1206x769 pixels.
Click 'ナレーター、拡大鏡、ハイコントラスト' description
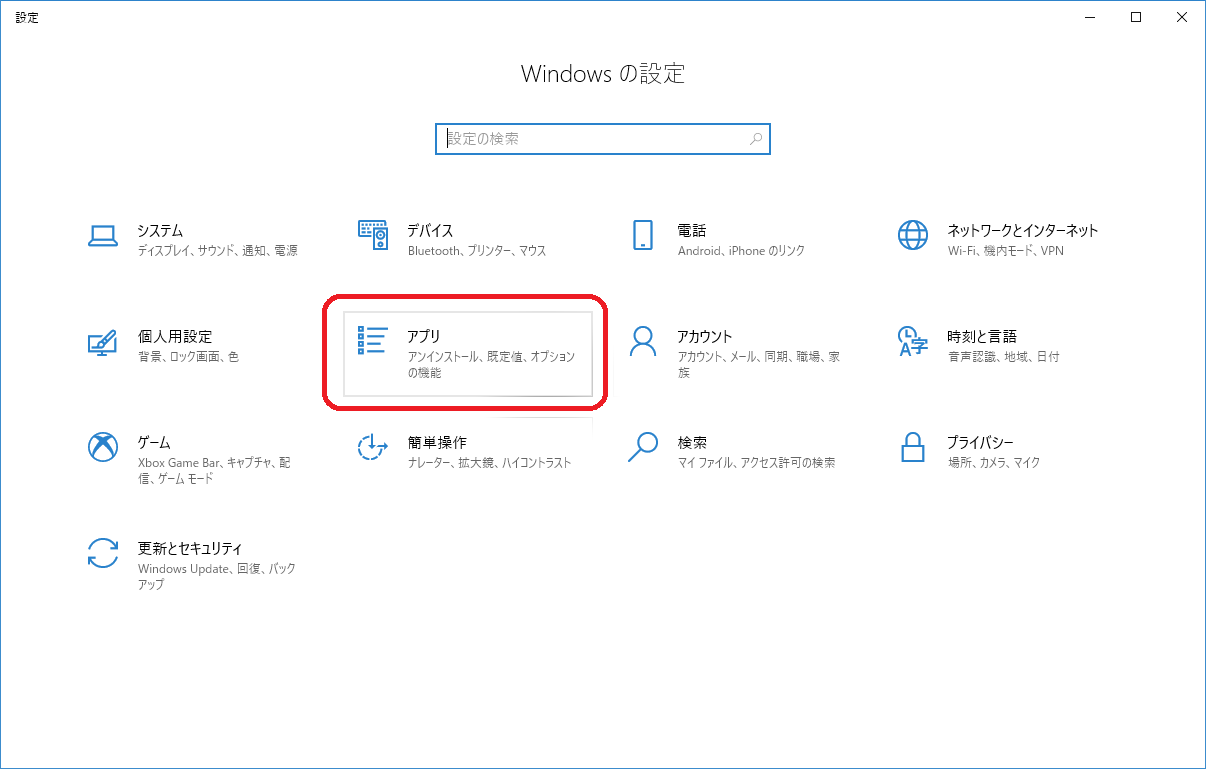(x=489, y=463)
